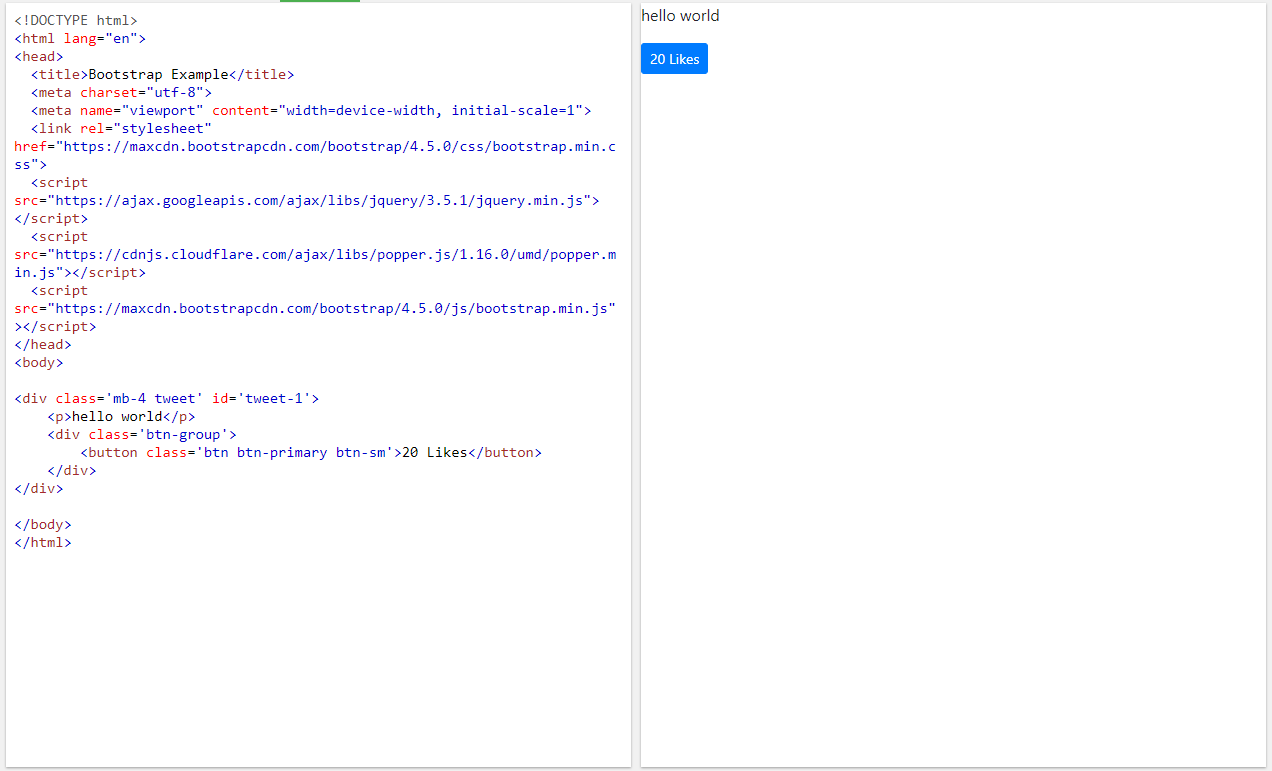This screenshot has width=1272, height=771.
Task: Click the link rel stylesheet line
Action: pos(121,128)
